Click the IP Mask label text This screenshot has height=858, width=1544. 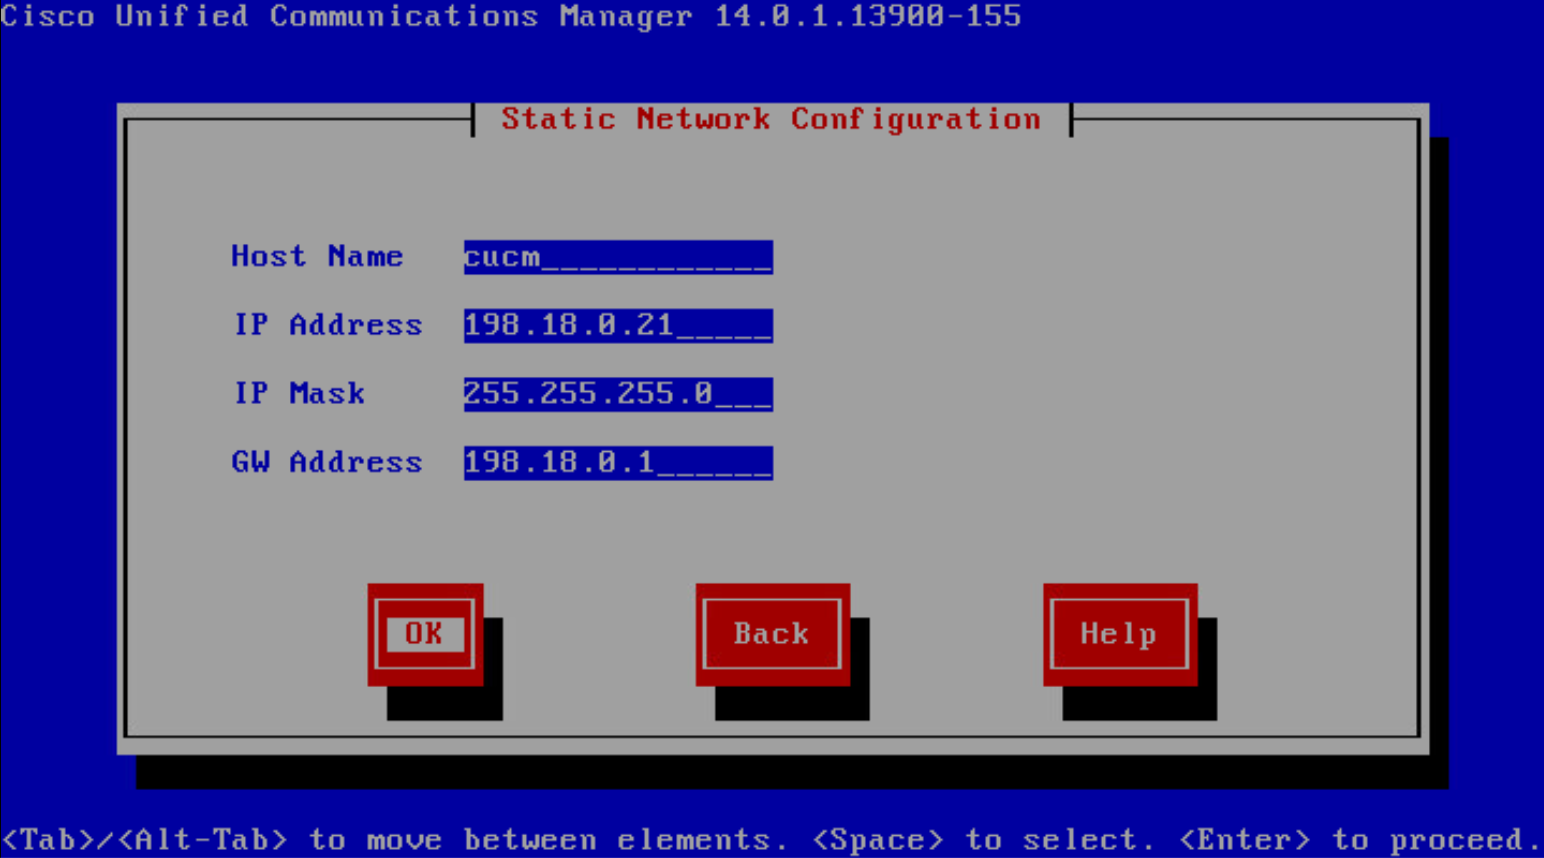coord(299,394)
